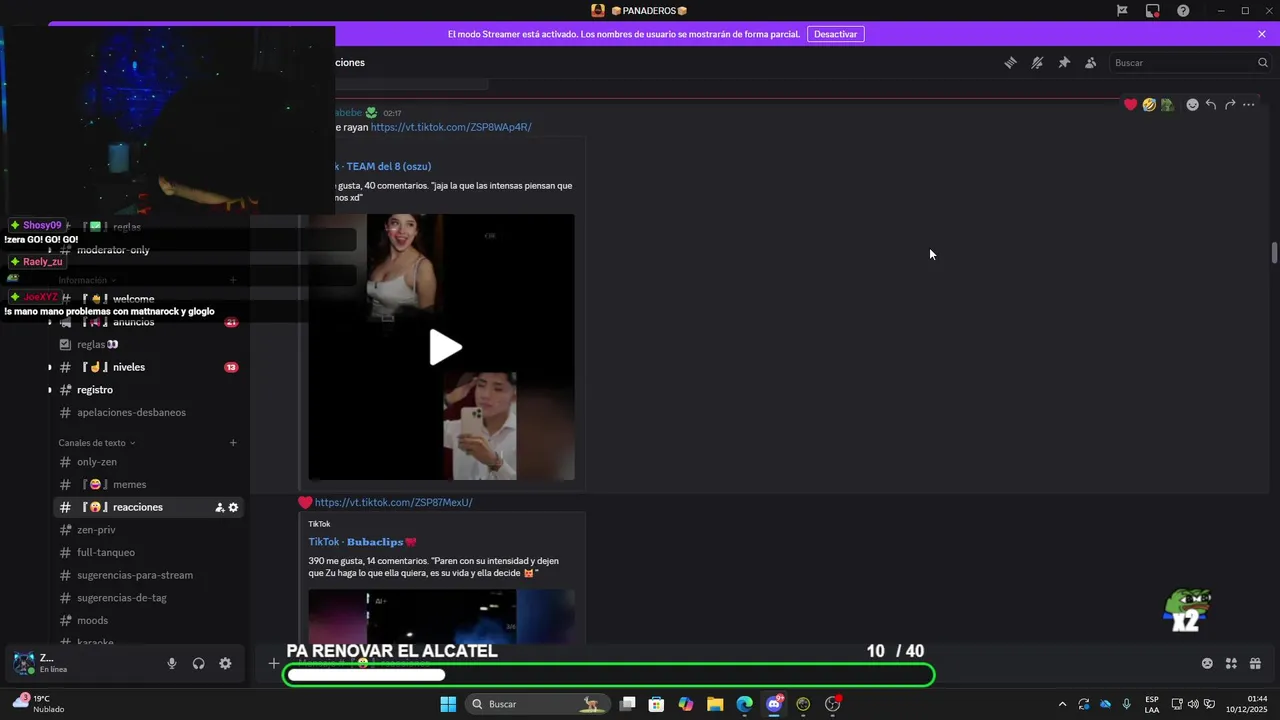Toggle headphone deafen in user panel
Image resolution: width=1280 pixels, height=720 pixels.
(x=199, y=663)
